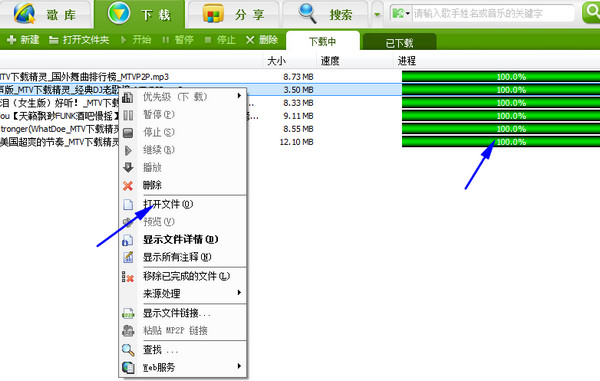Click the colorful 分享 share icon
Screen dimensions: 600x381
[x=213, y=14]
